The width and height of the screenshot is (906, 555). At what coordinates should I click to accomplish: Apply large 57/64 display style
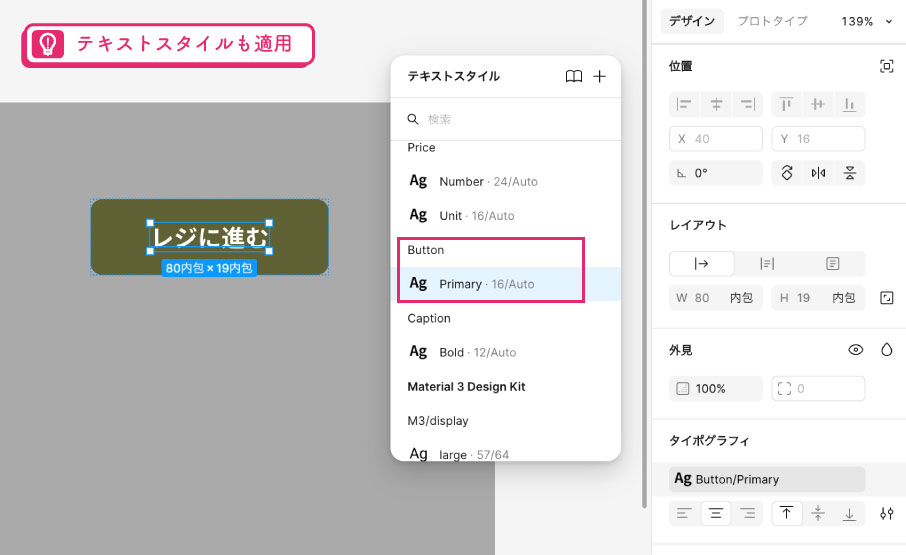click(x=506, y=453)
